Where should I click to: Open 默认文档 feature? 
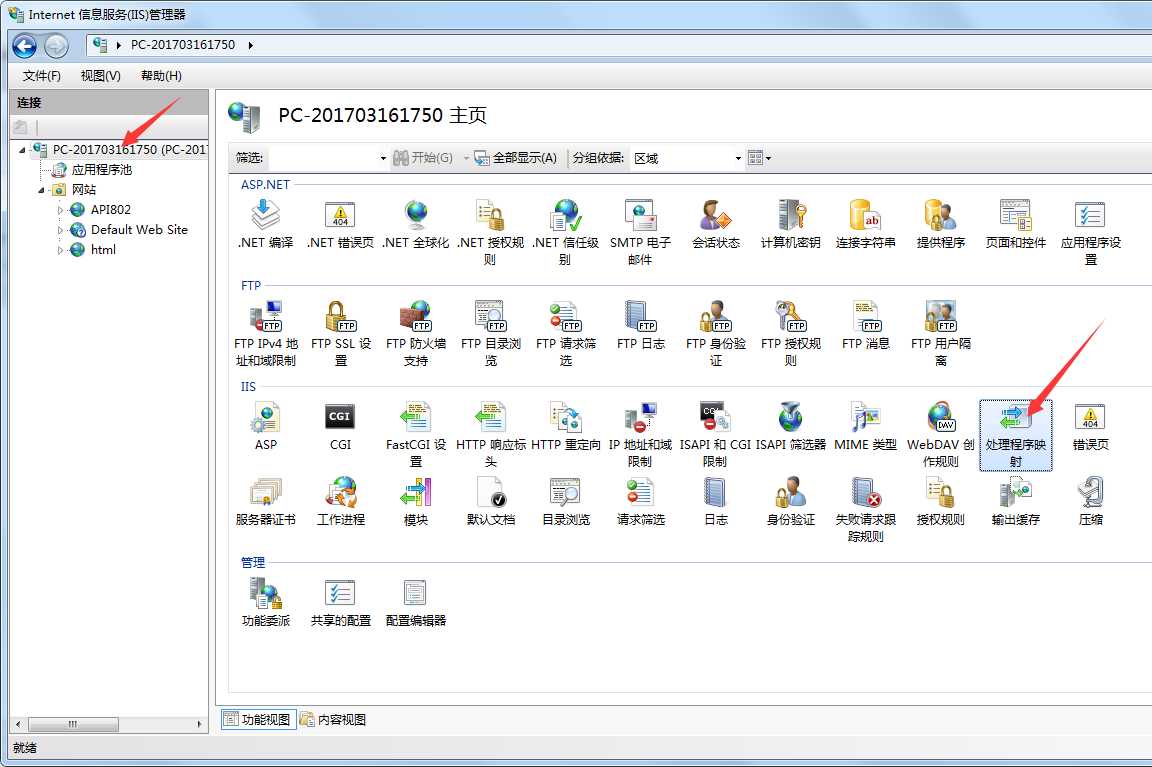(490, 502)
